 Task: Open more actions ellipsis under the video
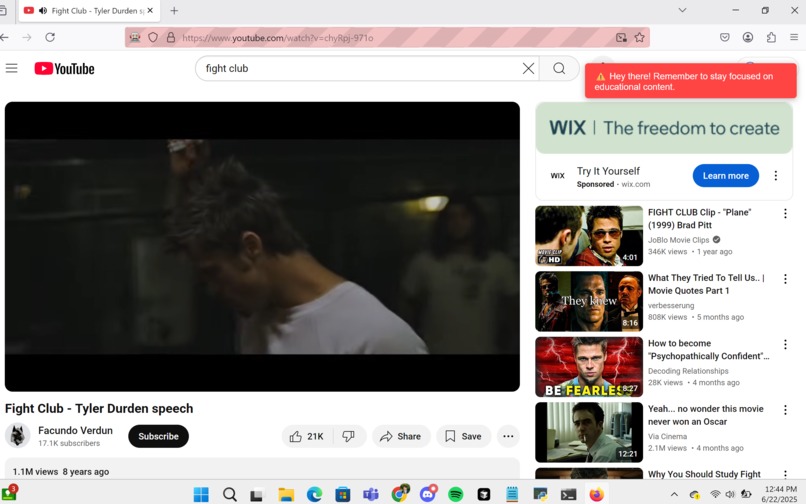point(508,436)
